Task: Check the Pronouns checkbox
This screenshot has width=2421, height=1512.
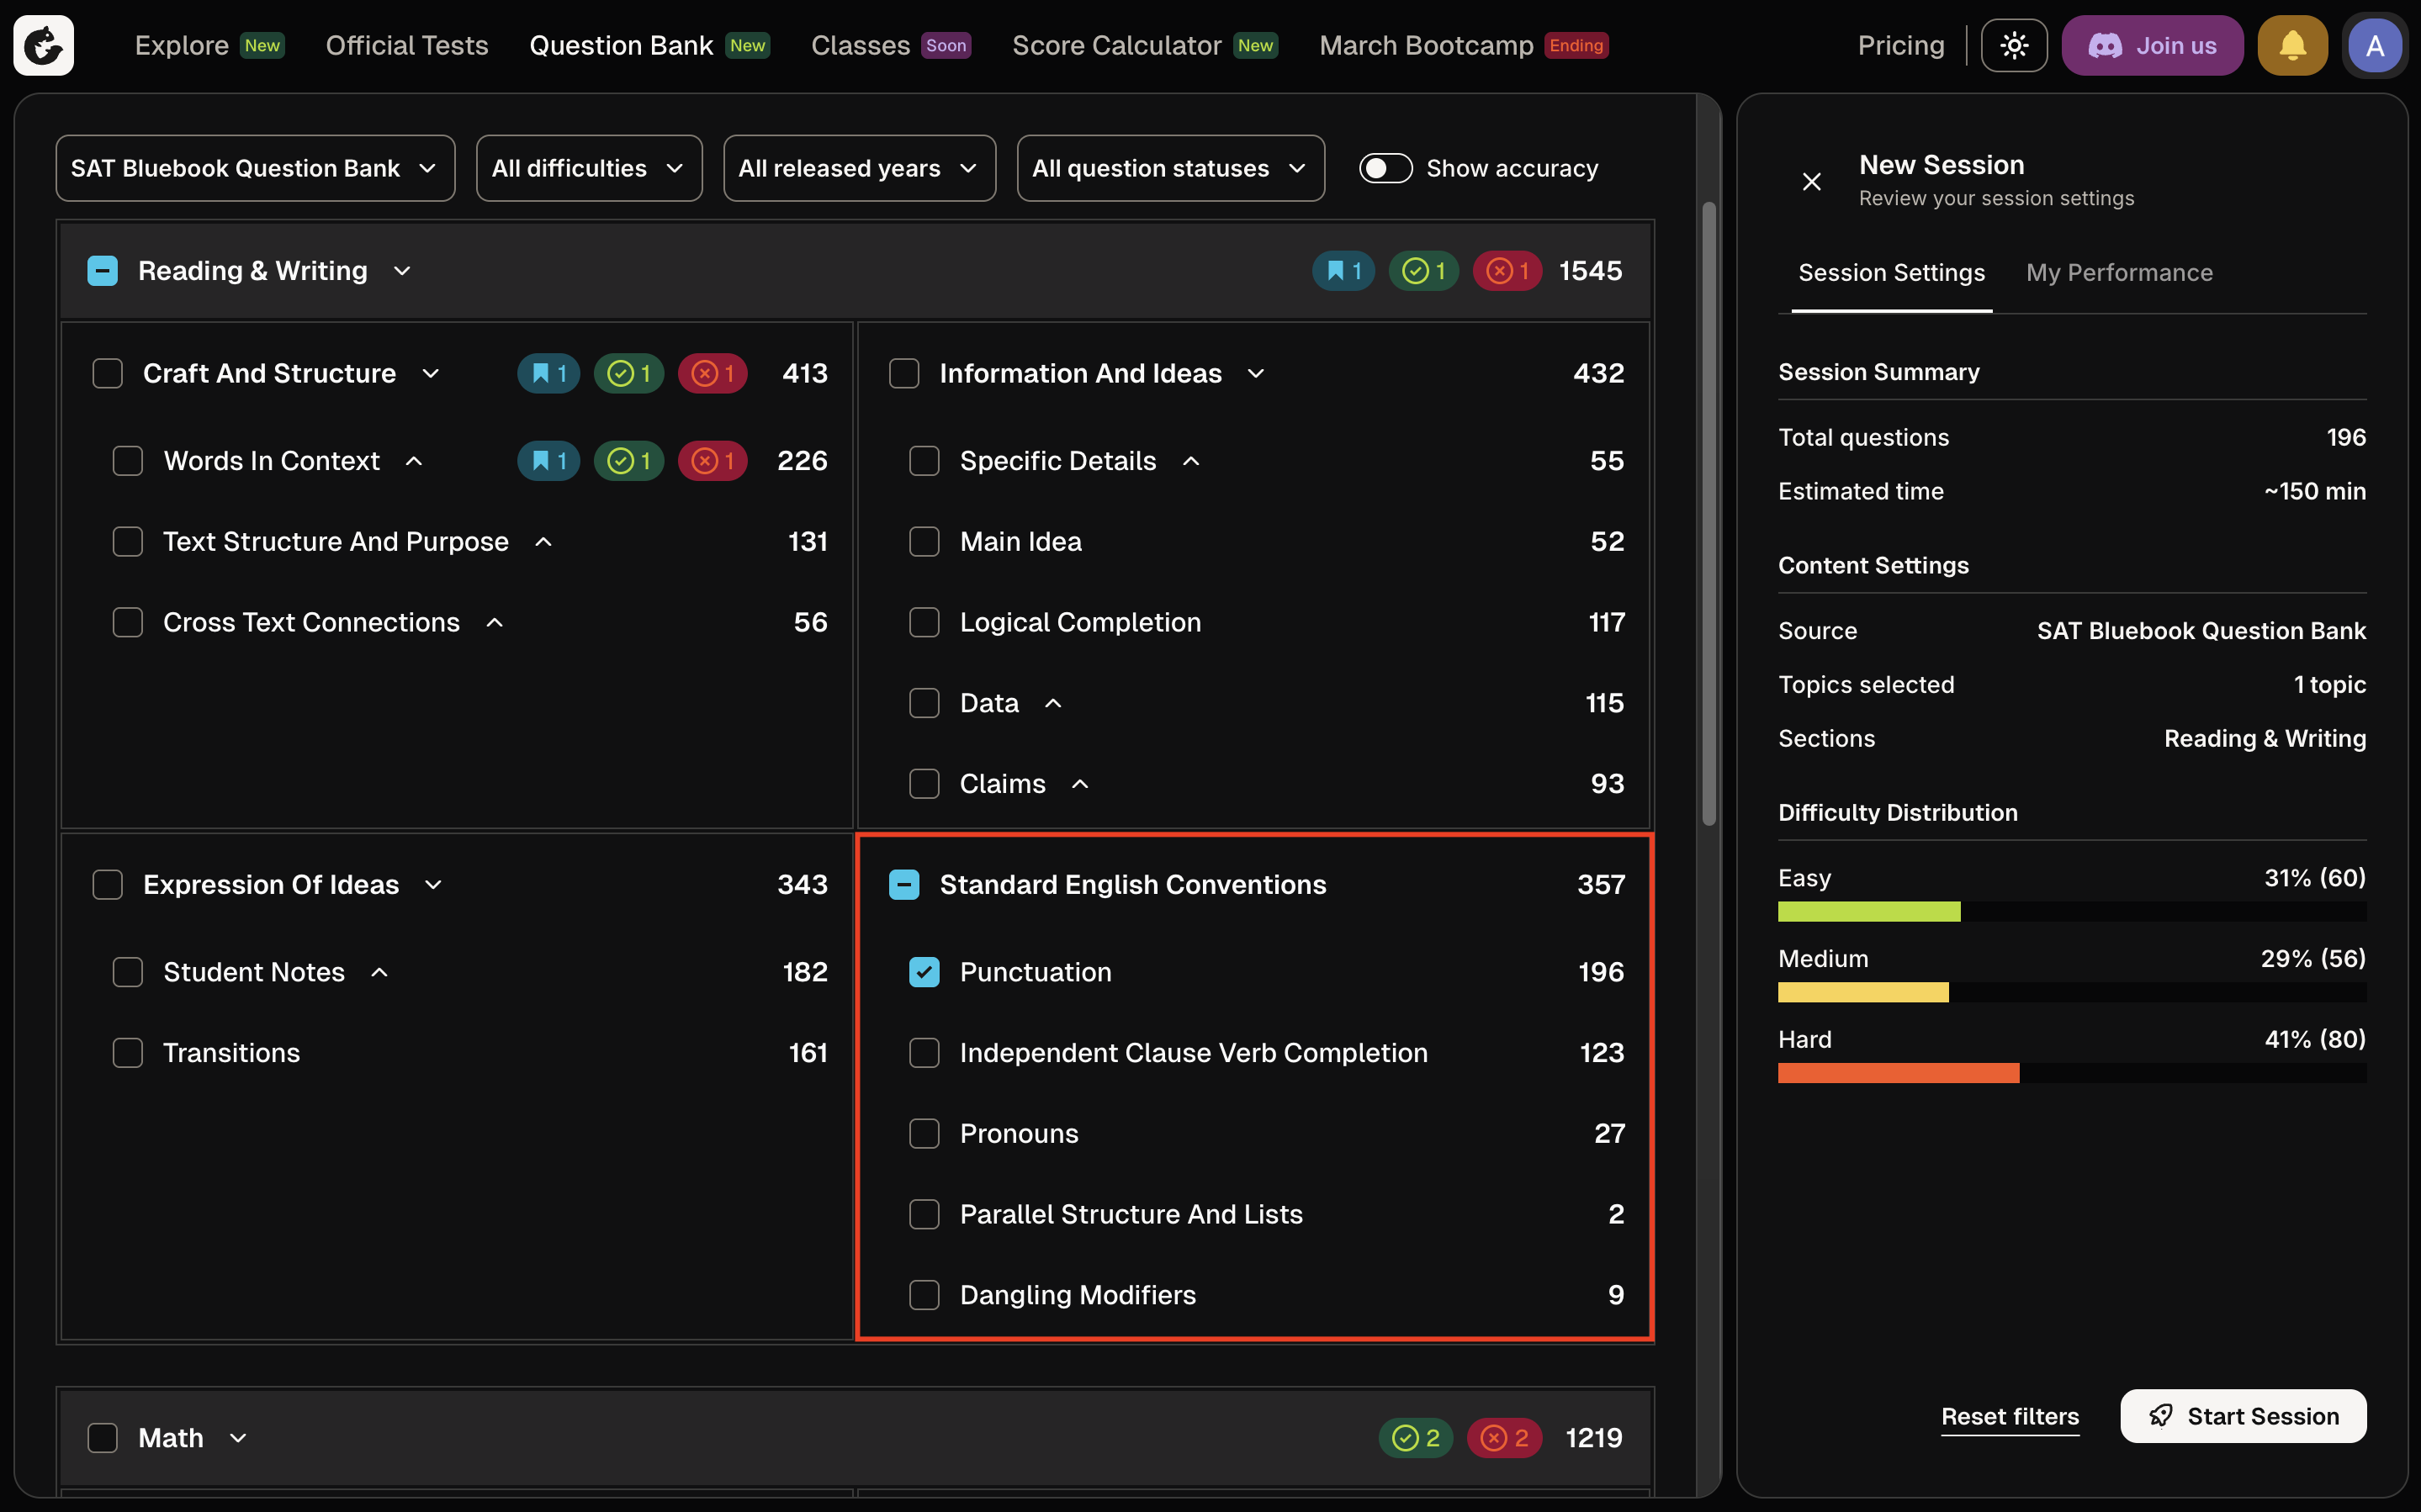Action: pyautogui.click(x=924, y=1133)
